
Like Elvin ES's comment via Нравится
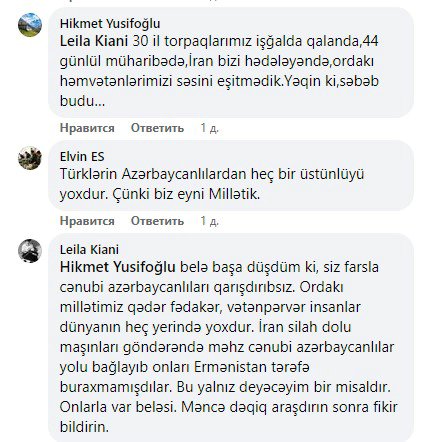point(87,221)
